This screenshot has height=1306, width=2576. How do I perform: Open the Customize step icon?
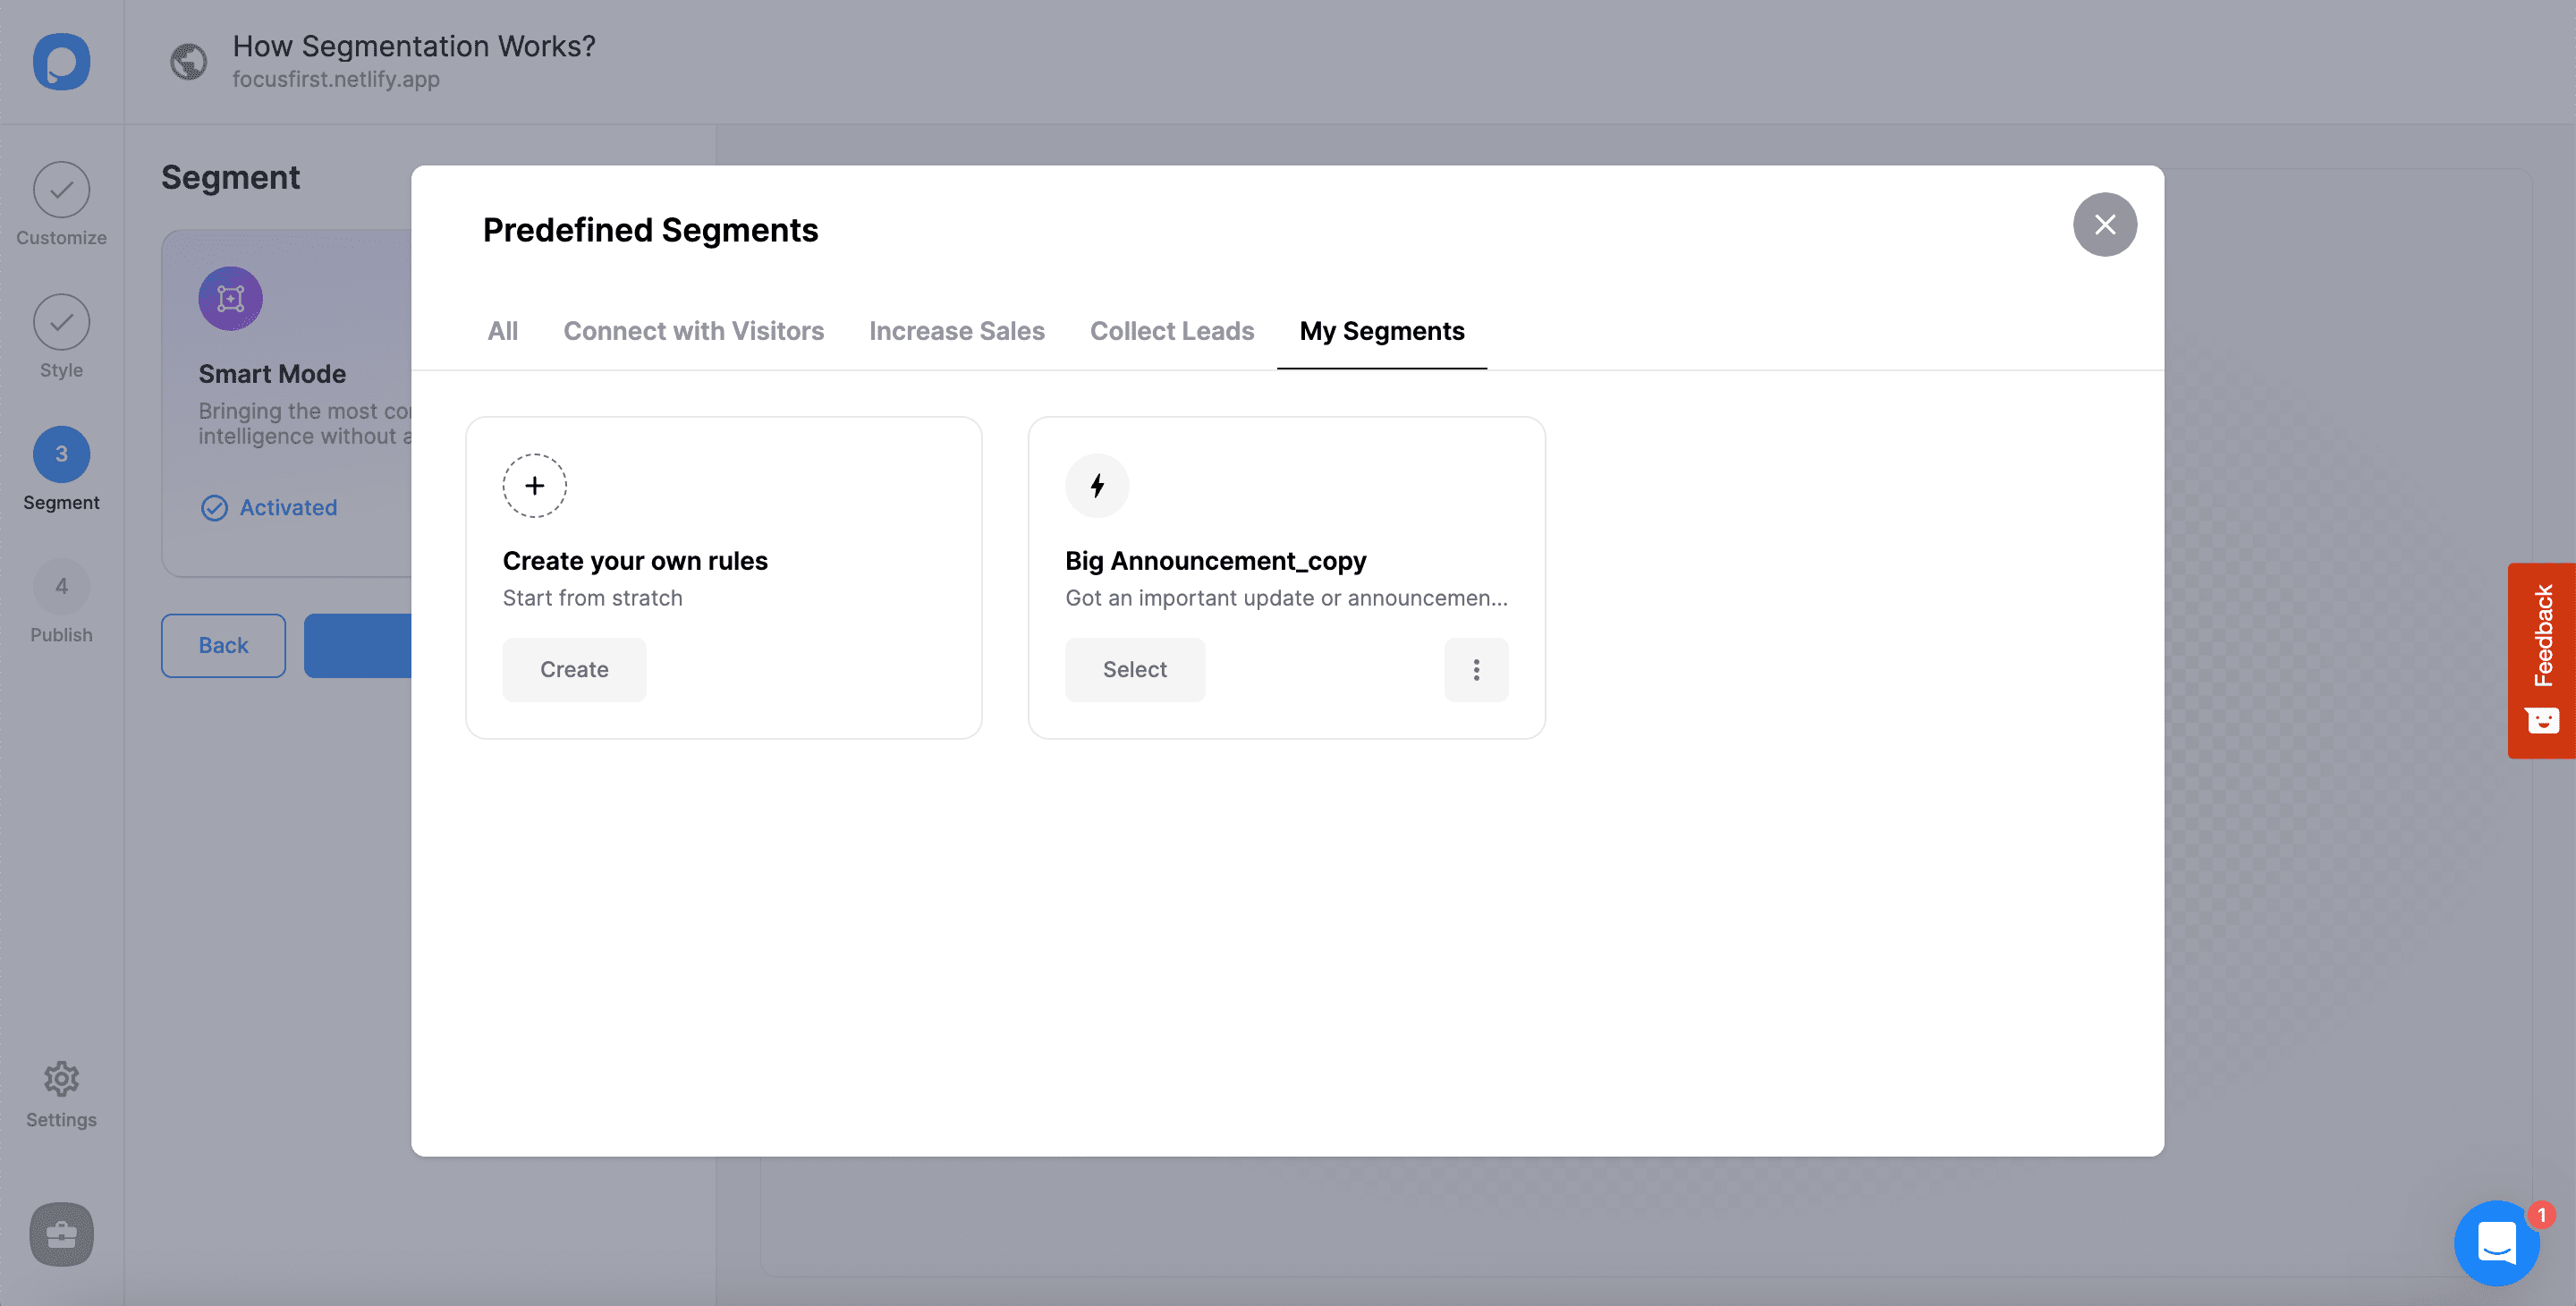coord(61,189)
